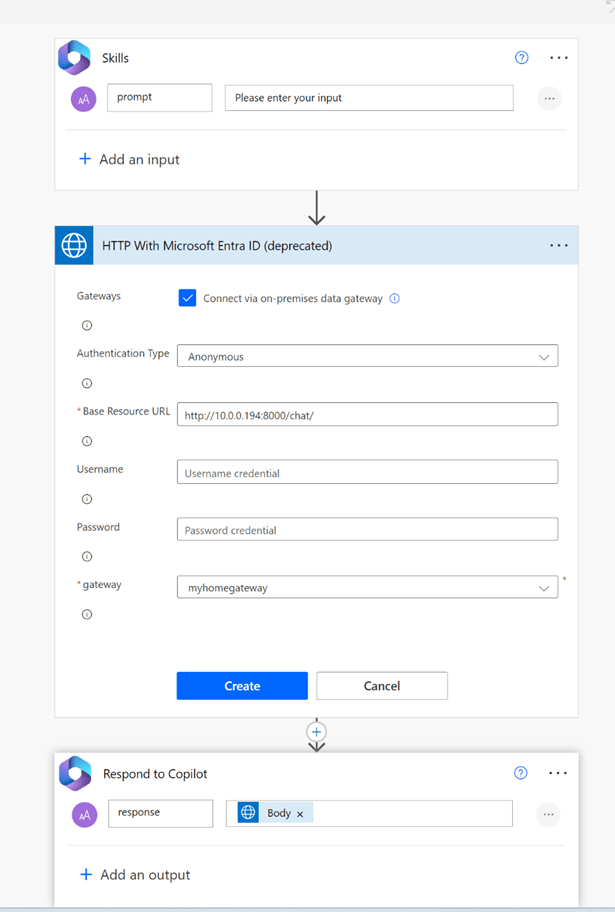Remove the Body token from response

pos(300,814)
